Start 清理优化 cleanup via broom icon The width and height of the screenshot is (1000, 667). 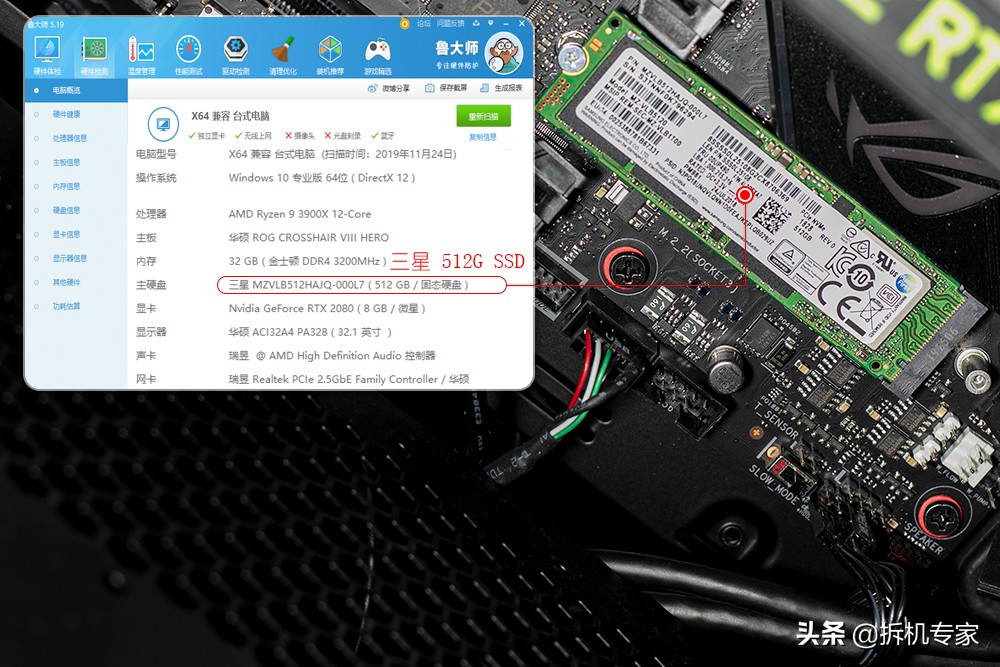tap(283, 48)
